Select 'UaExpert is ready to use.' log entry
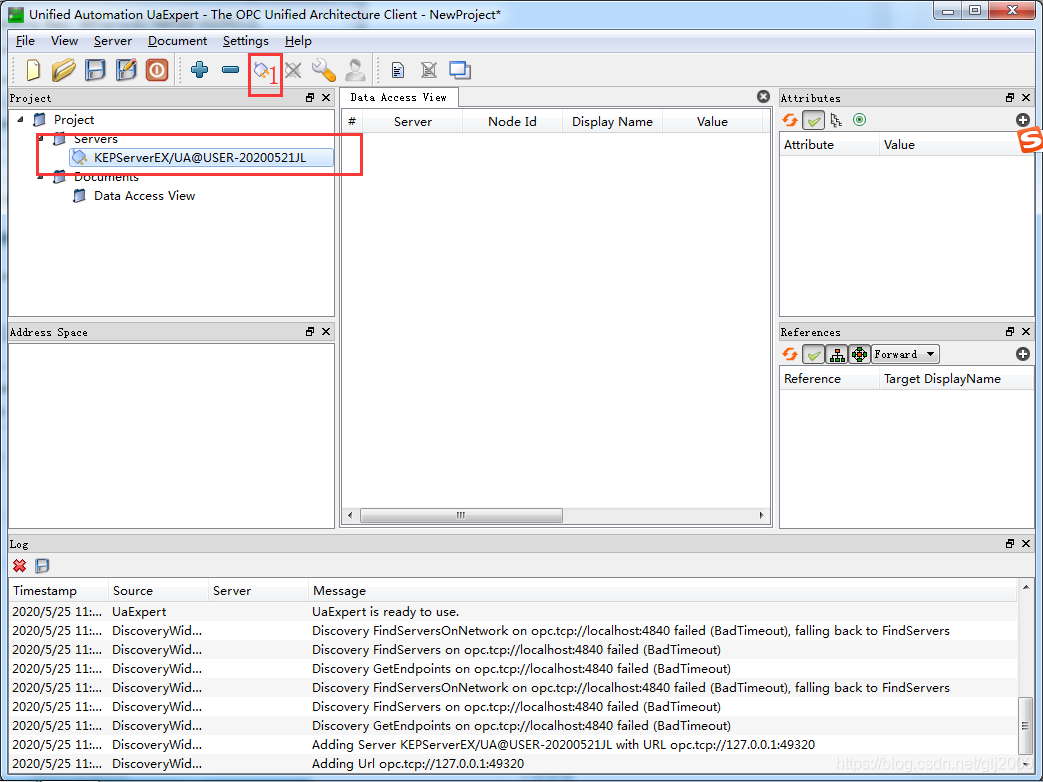 click(513, 612)
